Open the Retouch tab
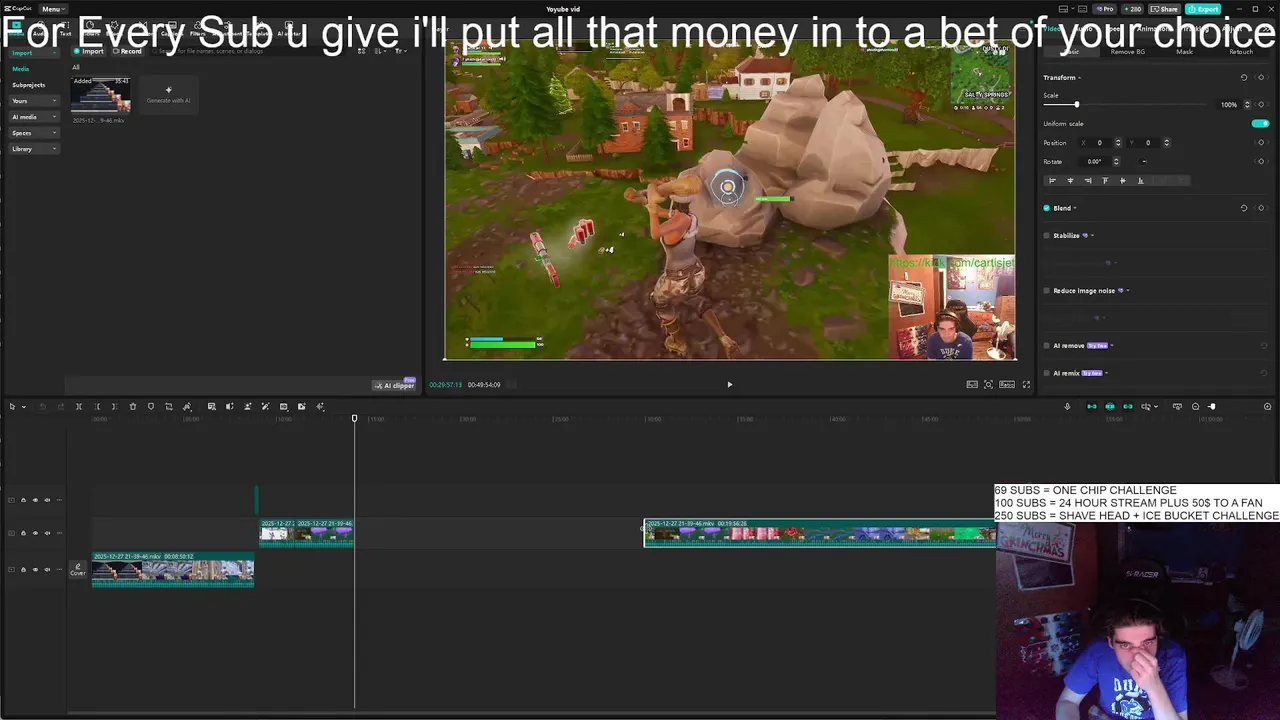1280x720 pixels. coord(1240,51)
